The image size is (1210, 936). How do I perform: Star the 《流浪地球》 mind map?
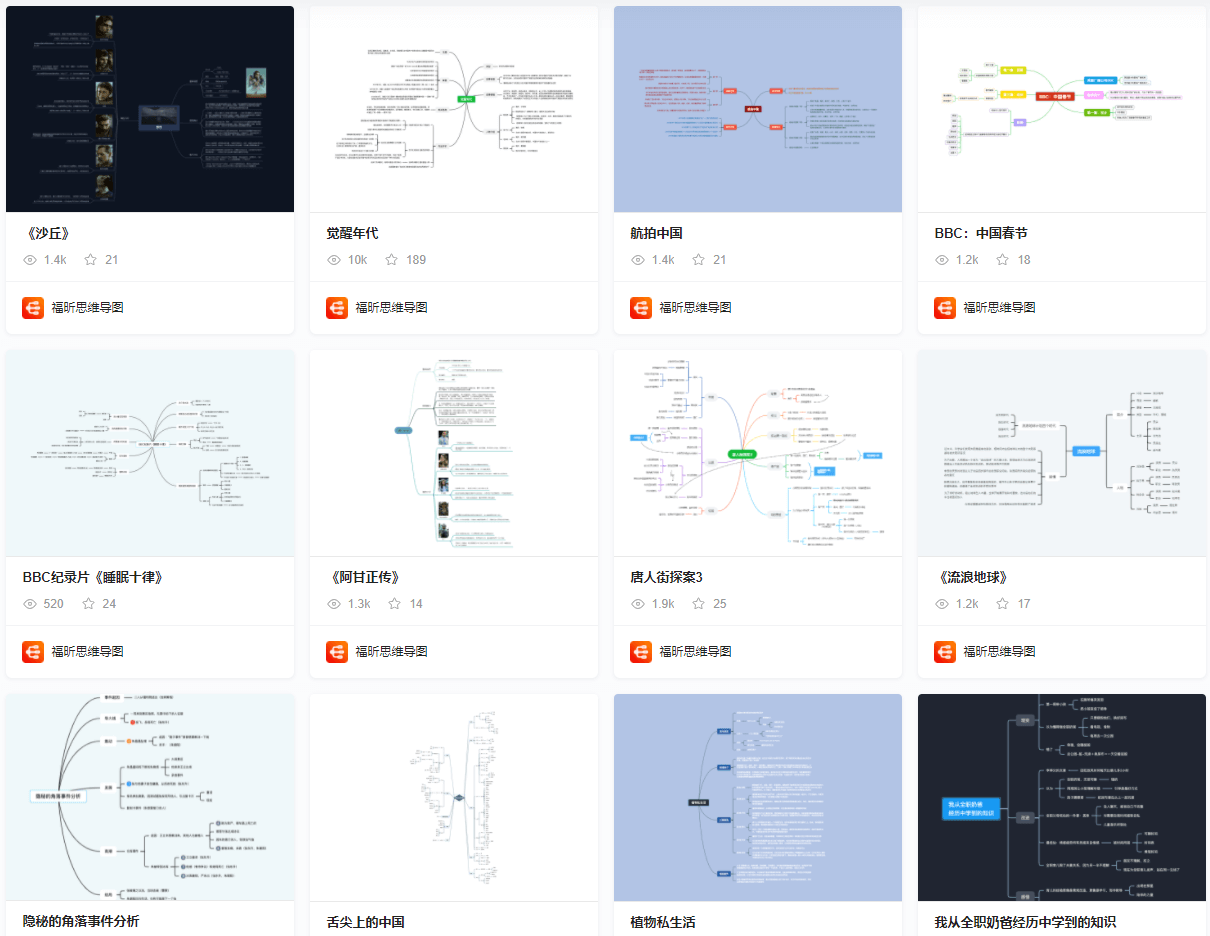click(1002, 604)
